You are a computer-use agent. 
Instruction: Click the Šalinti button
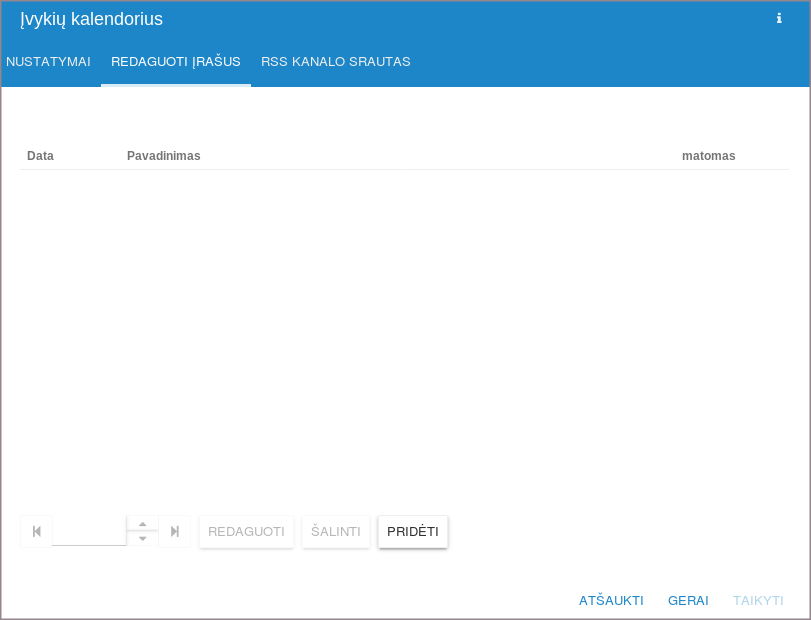(x=336, y=532)
